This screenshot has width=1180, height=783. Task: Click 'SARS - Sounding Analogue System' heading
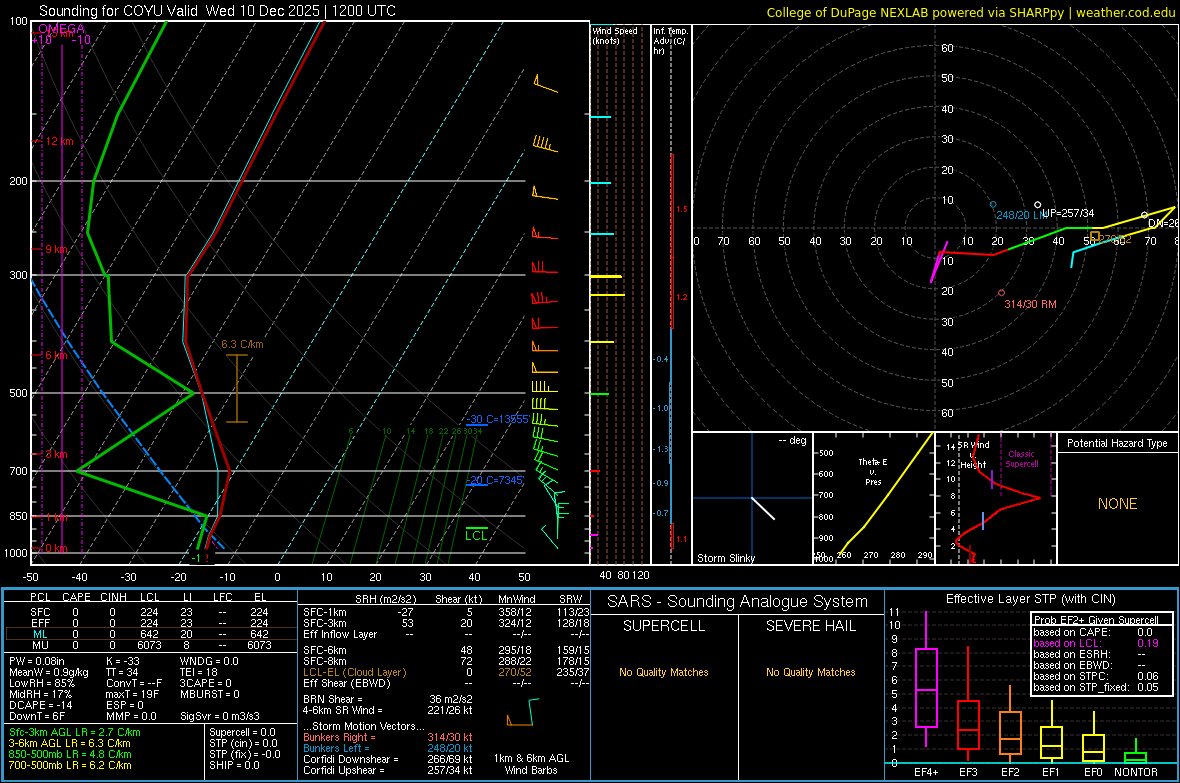tap(738, 602)
